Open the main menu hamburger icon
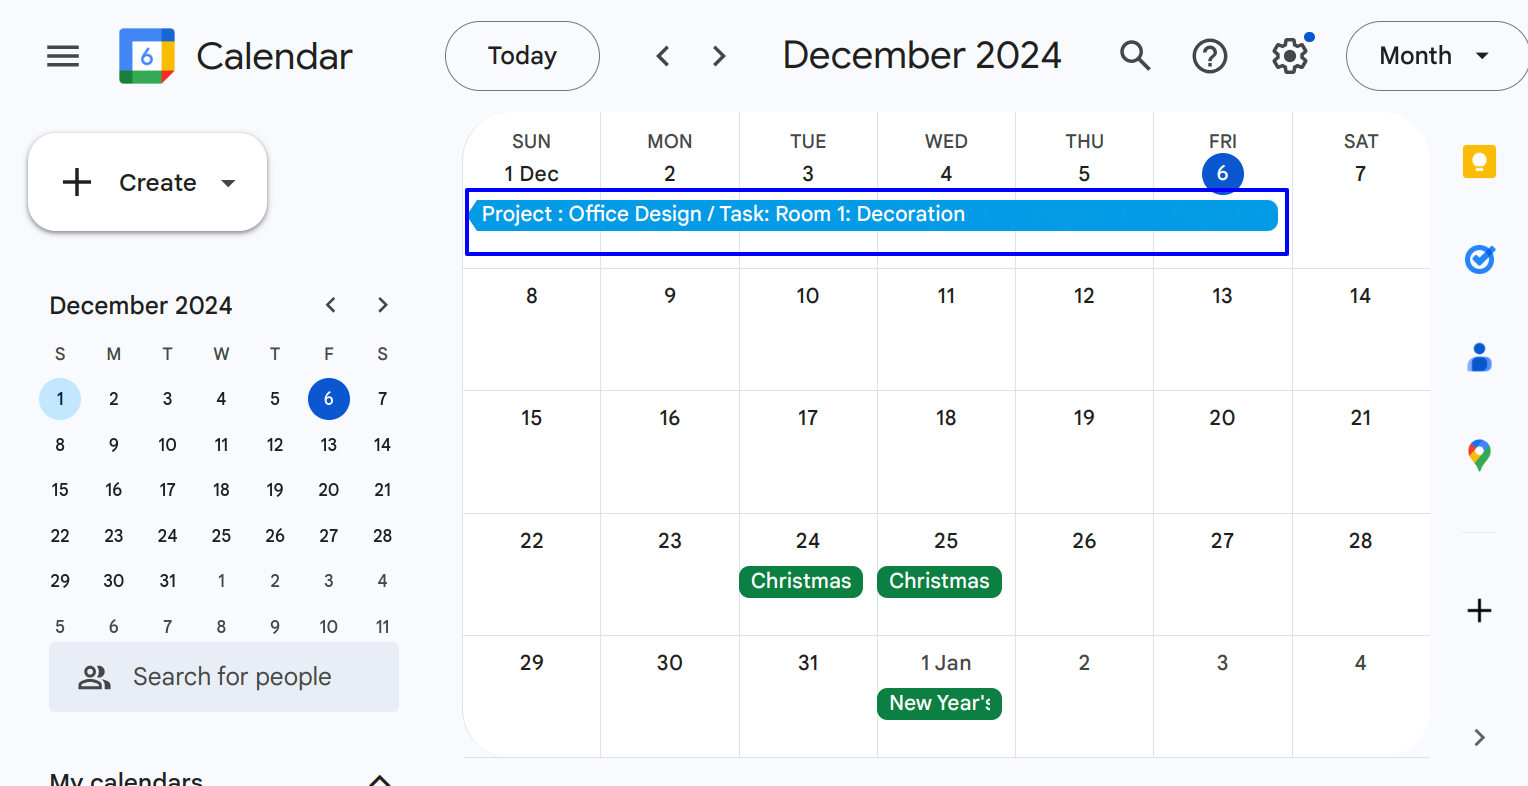 (x=63, y=56)
